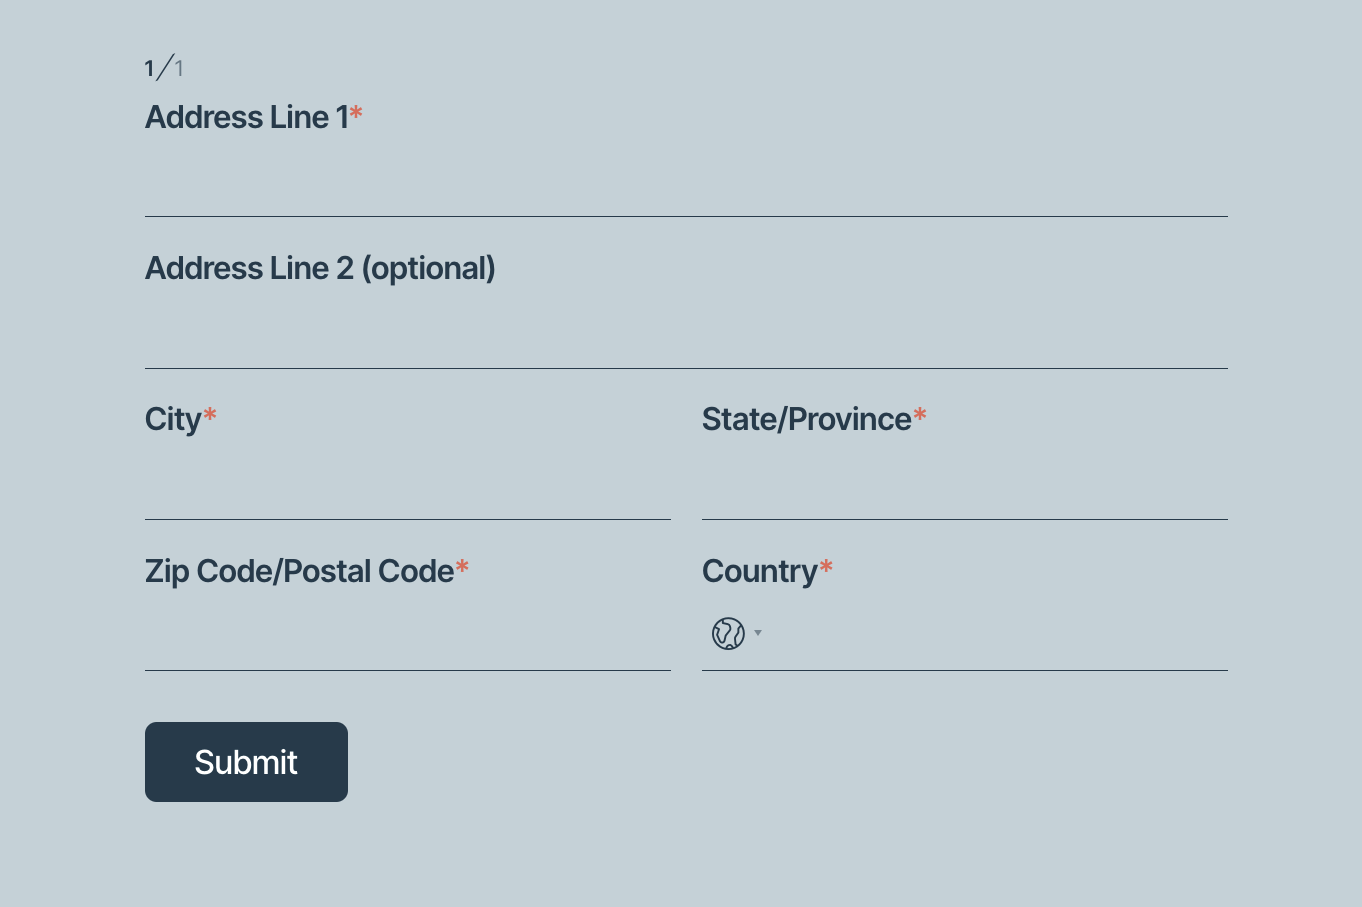Click the 1/1 step indicator
The width and height of the screenshot is (1362, 907).
[164, 68]
